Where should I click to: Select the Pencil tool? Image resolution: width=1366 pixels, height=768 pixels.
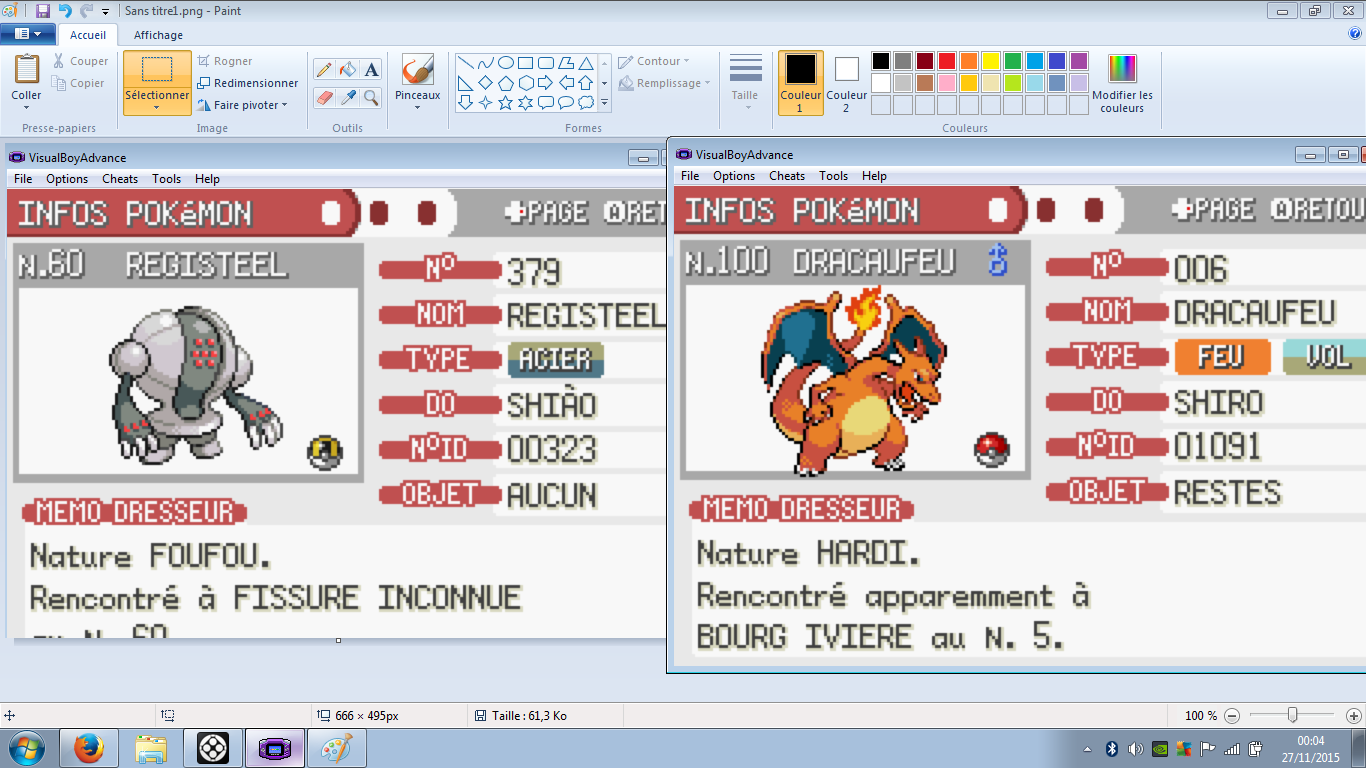point(324,69)
